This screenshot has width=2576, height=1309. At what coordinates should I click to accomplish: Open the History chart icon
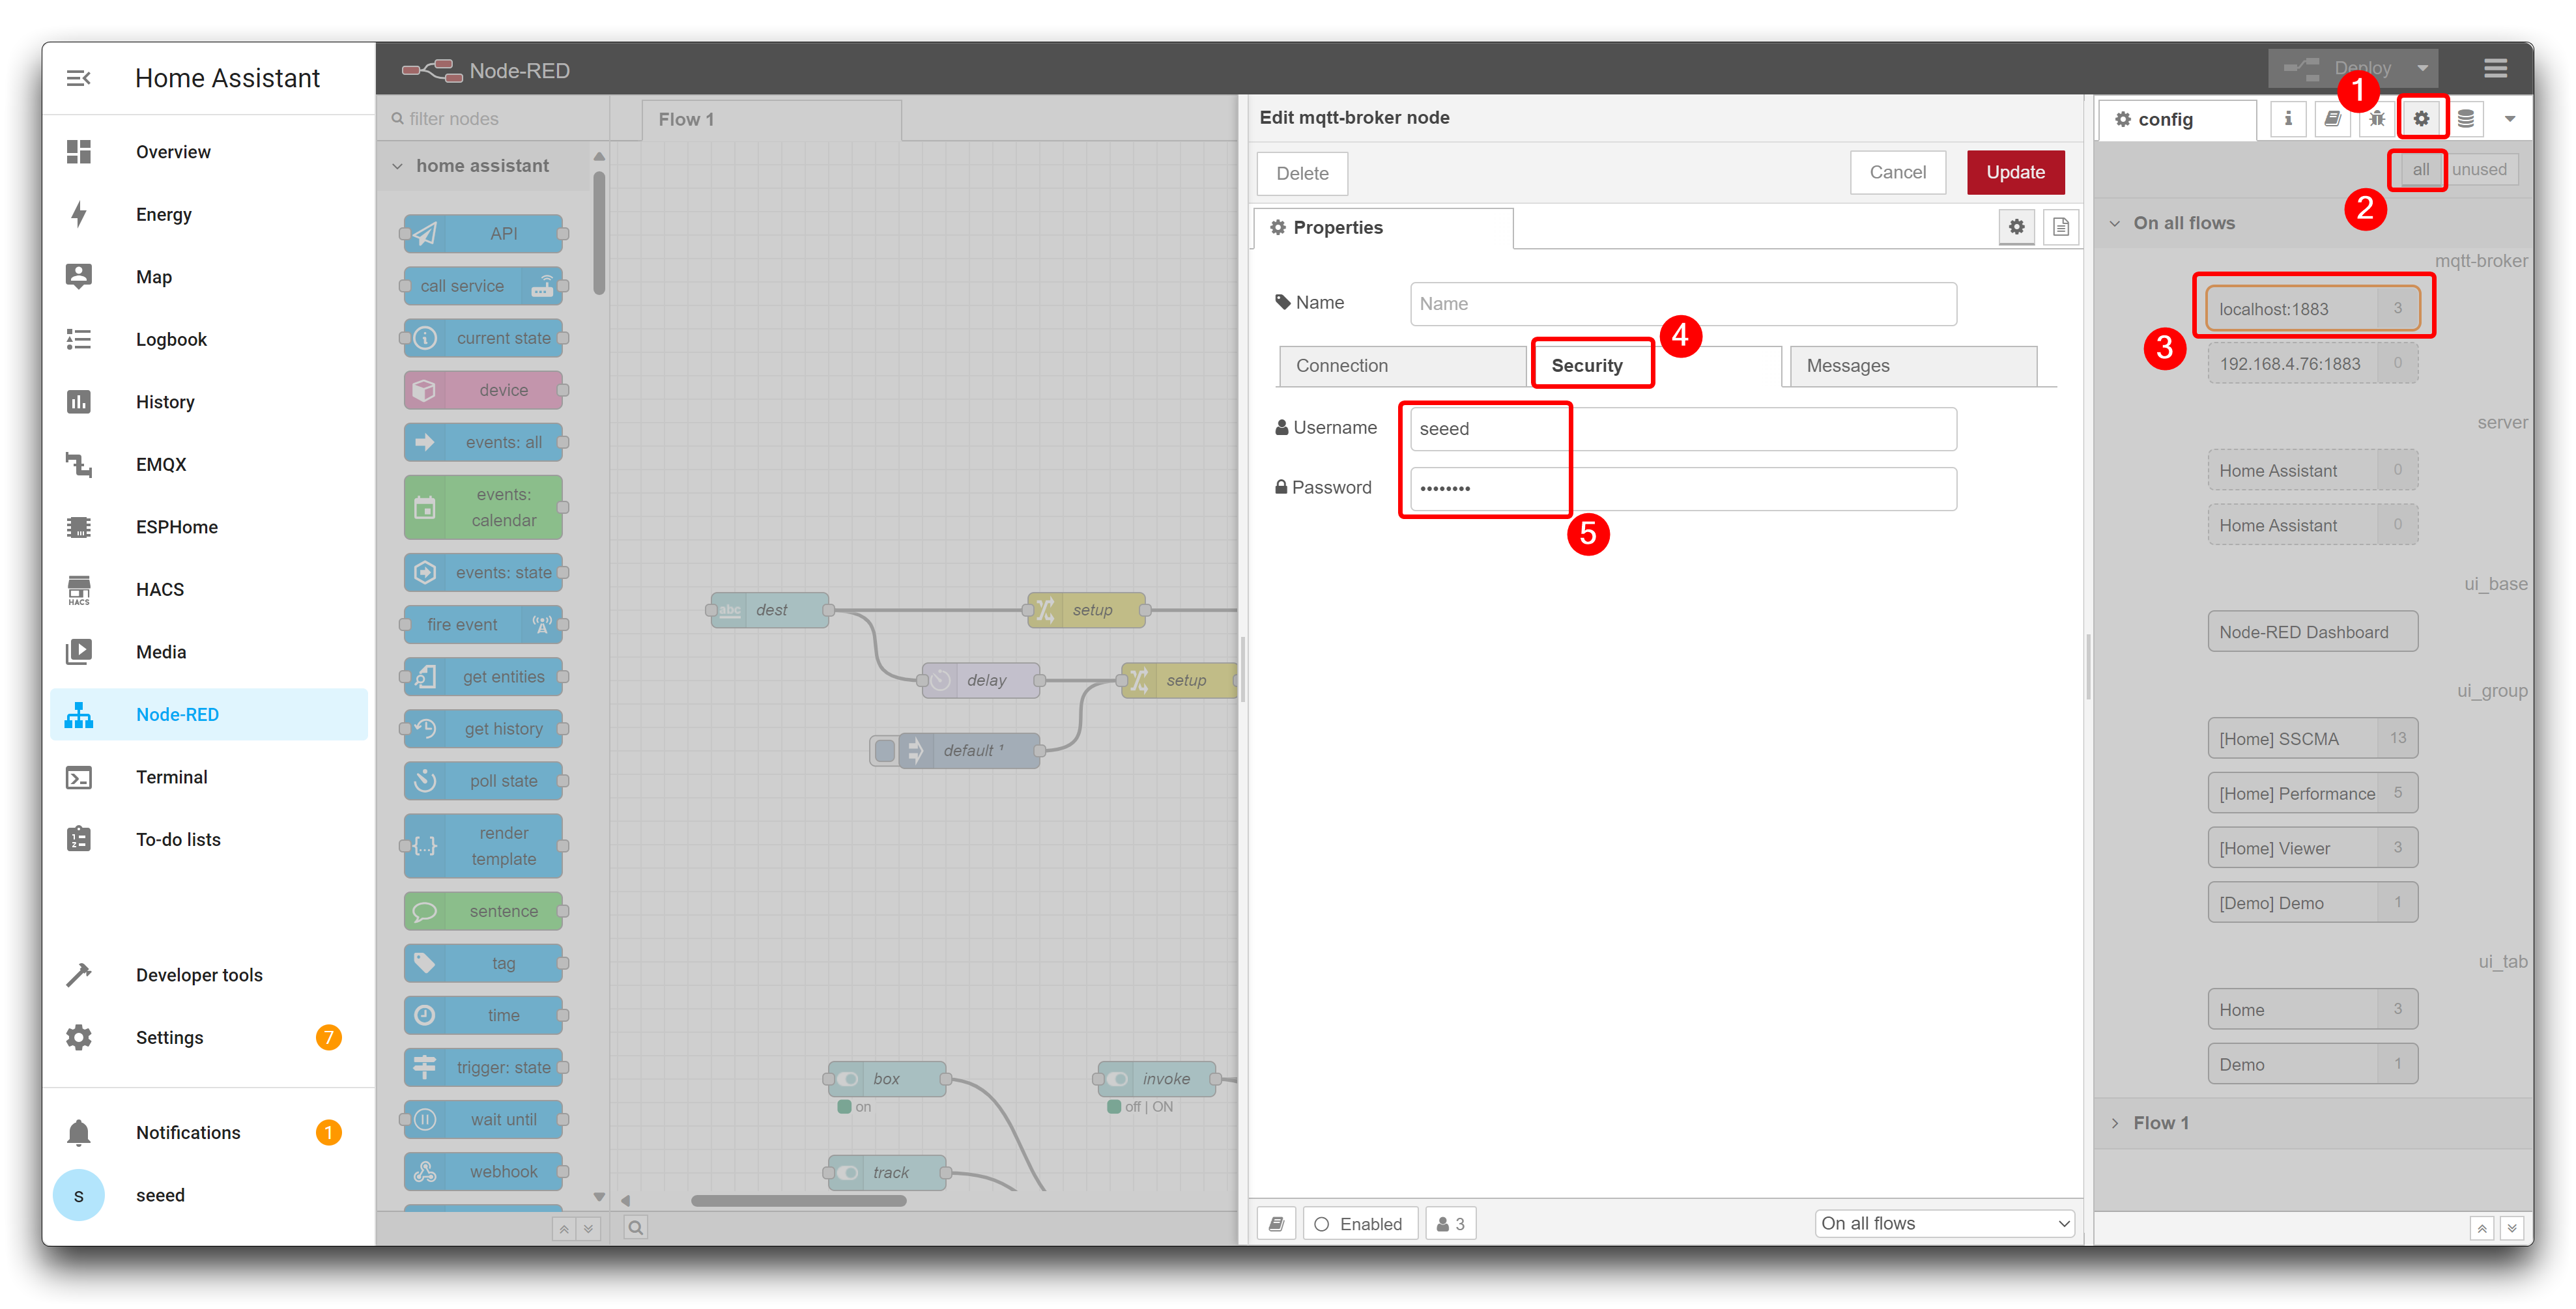[79, 401]
